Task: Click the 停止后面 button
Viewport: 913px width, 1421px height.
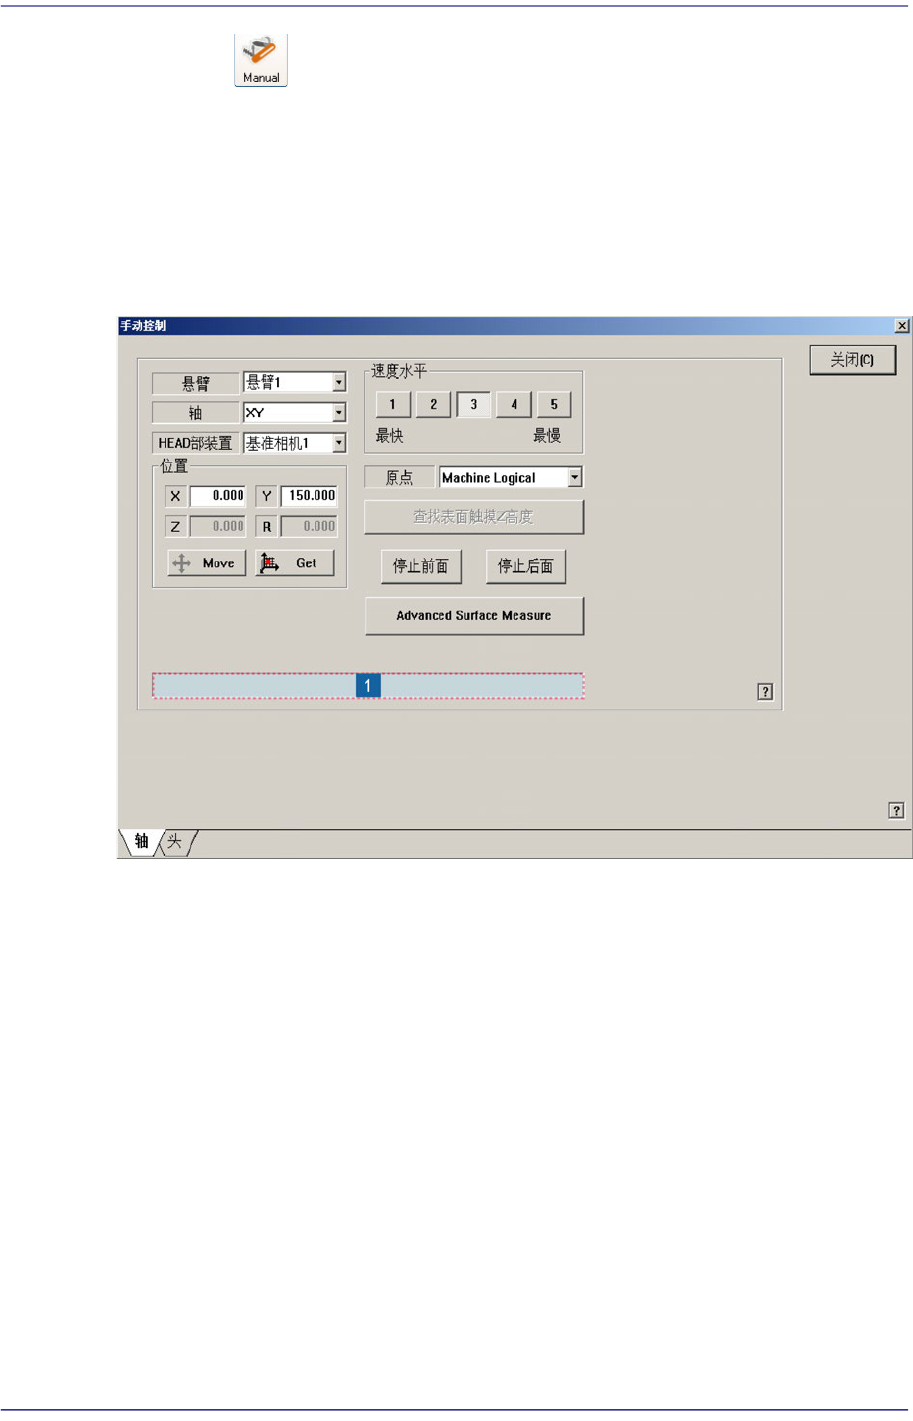Action: 526,566
